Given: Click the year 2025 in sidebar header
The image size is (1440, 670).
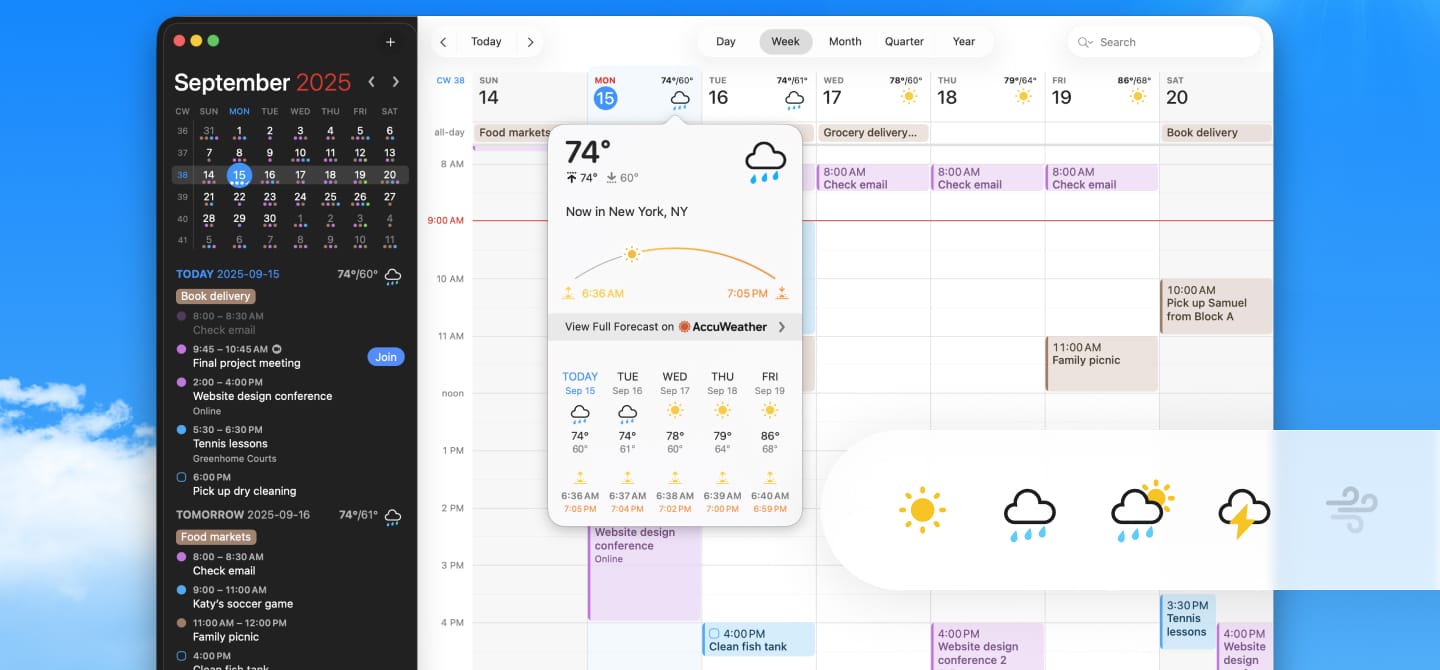Looking at the screenshot, I should 324,82.
